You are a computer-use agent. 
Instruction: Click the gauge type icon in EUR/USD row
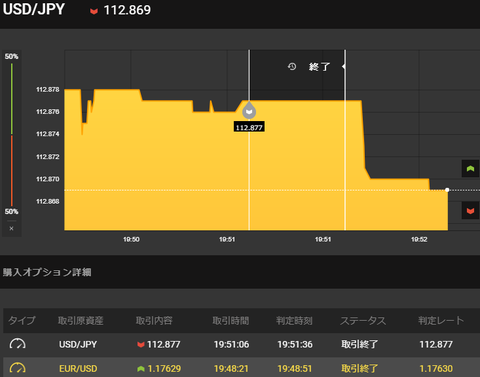pyautogui.click(x=17, y=368)
